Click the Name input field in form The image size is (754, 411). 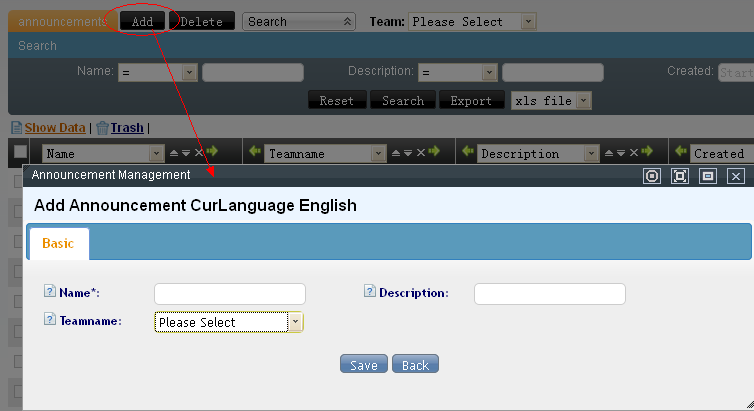pos(229,294)
